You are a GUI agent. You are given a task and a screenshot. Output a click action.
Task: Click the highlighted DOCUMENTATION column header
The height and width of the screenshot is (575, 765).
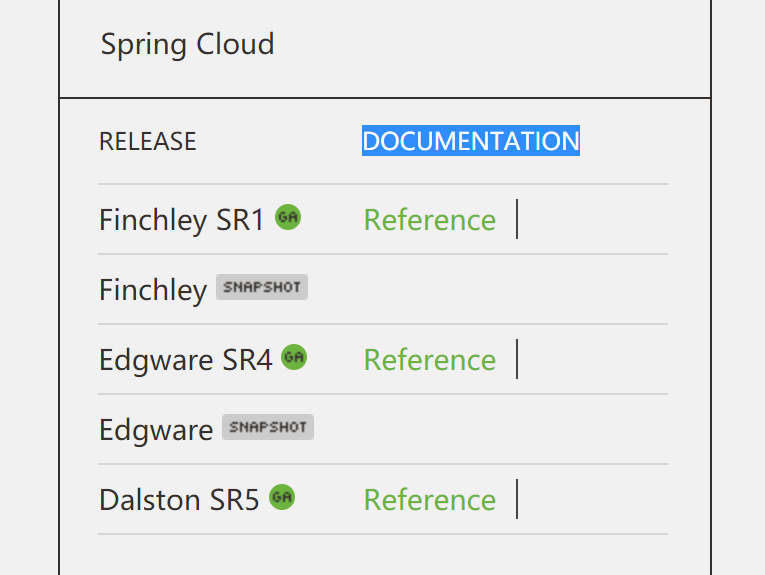pyautogui.click(x=471, y=141)
